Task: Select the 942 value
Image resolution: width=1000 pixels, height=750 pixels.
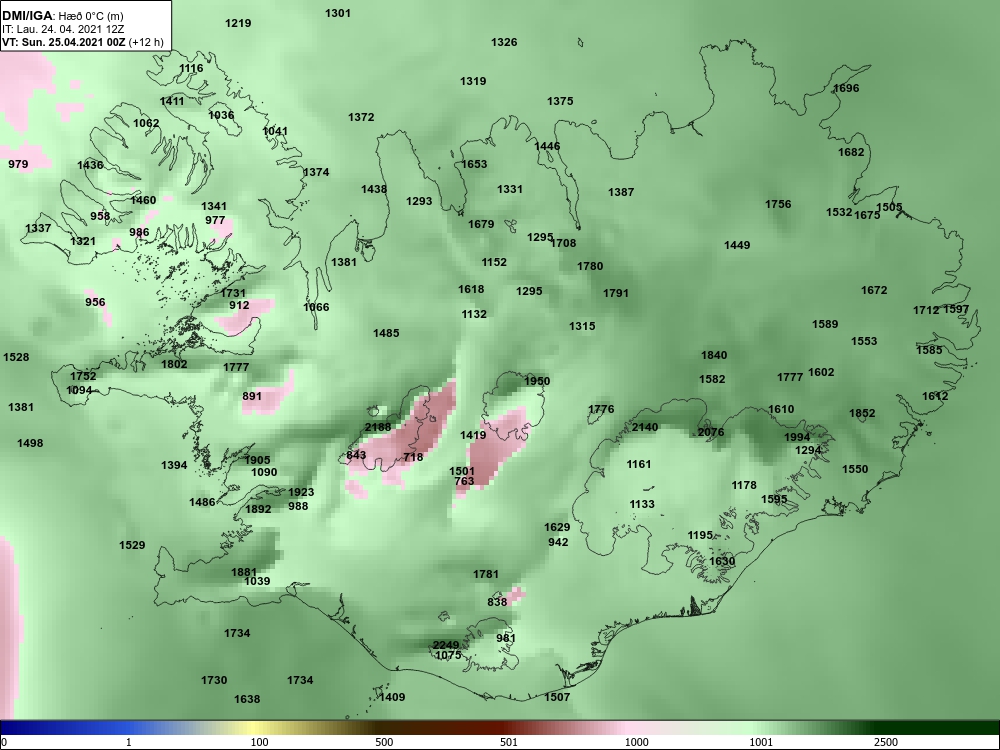Action: click(558, 542)
